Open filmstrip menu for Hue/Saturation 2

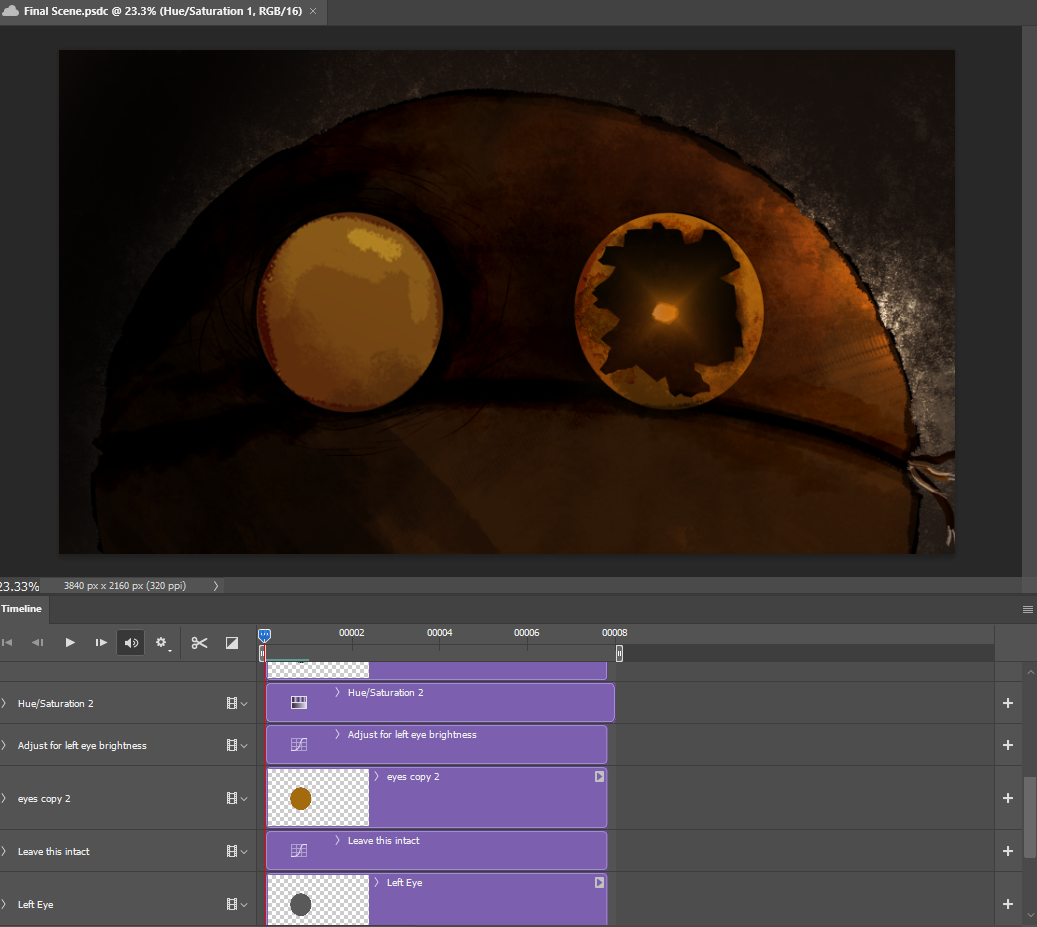pos(236,704)
